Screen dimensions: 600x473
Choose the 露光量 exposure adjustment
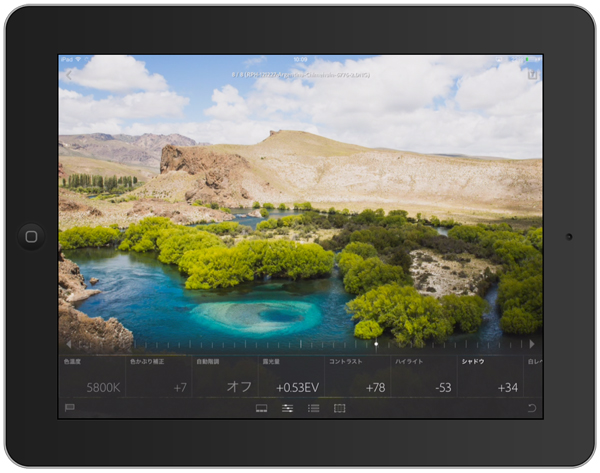click(290, 377)
